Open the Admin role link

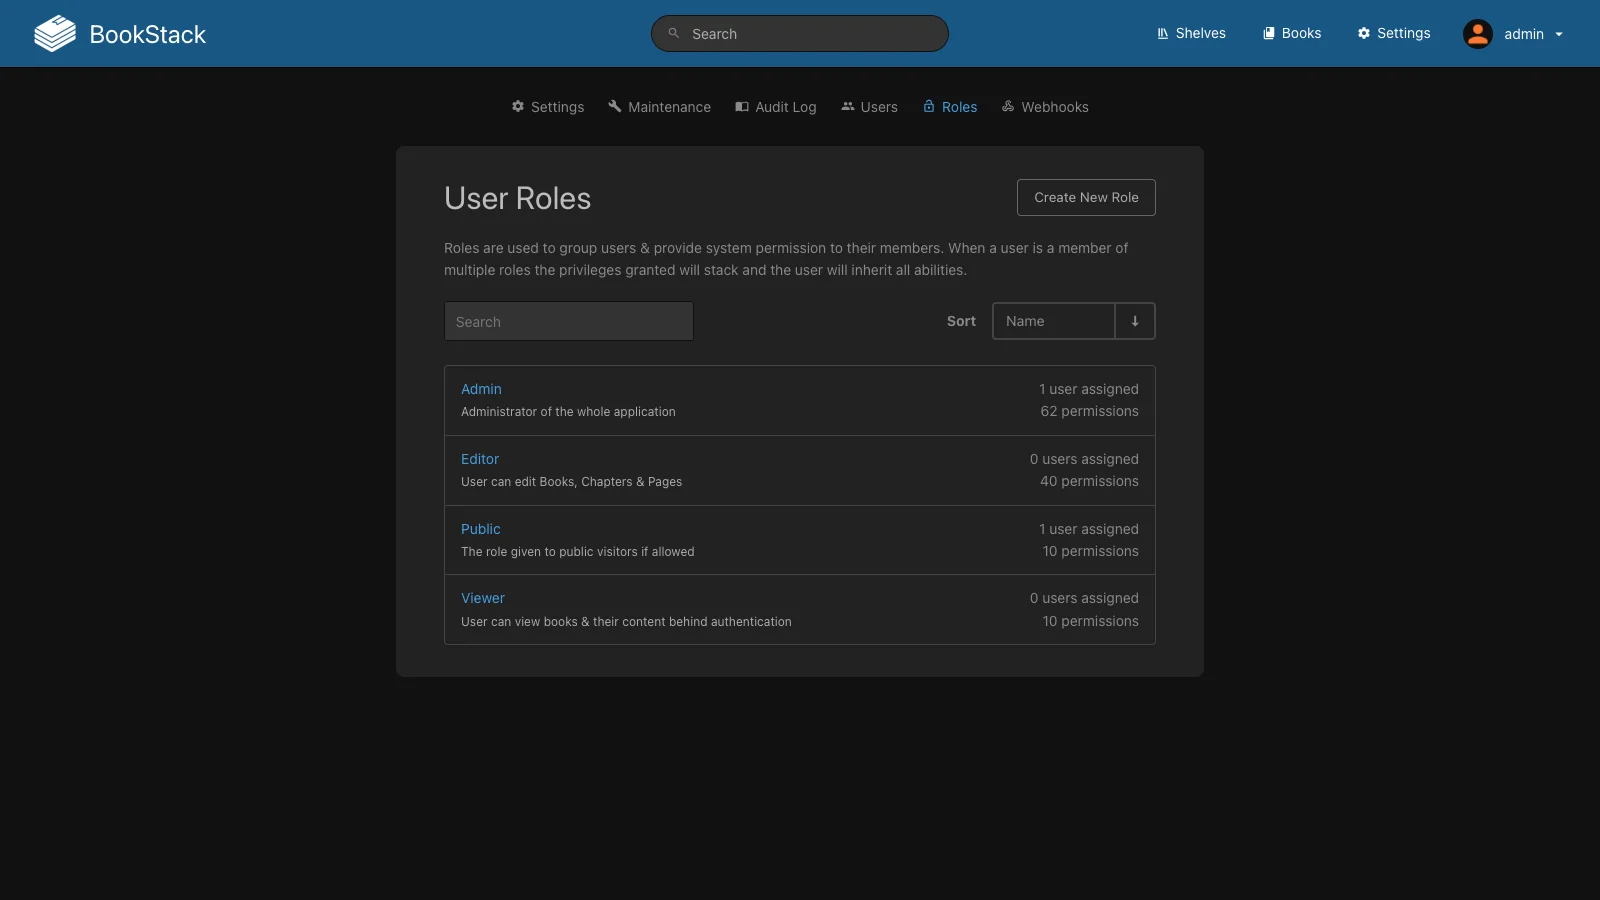[481, 389]
